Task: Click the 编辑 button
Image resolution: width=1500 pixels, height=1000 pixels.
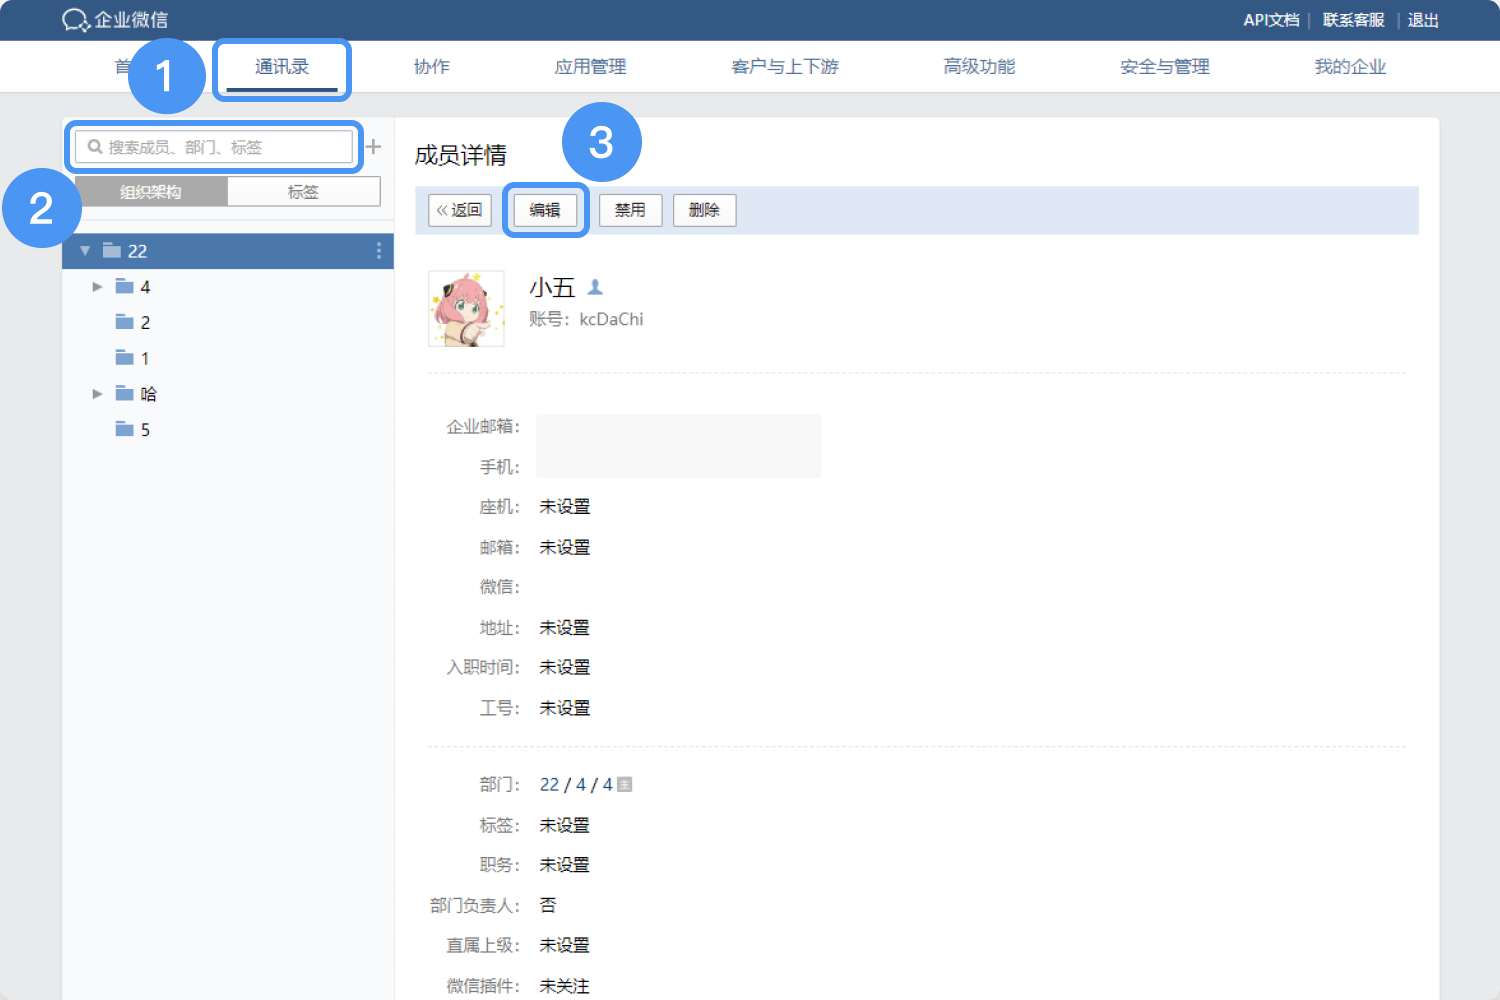Action: click(545, 210)
